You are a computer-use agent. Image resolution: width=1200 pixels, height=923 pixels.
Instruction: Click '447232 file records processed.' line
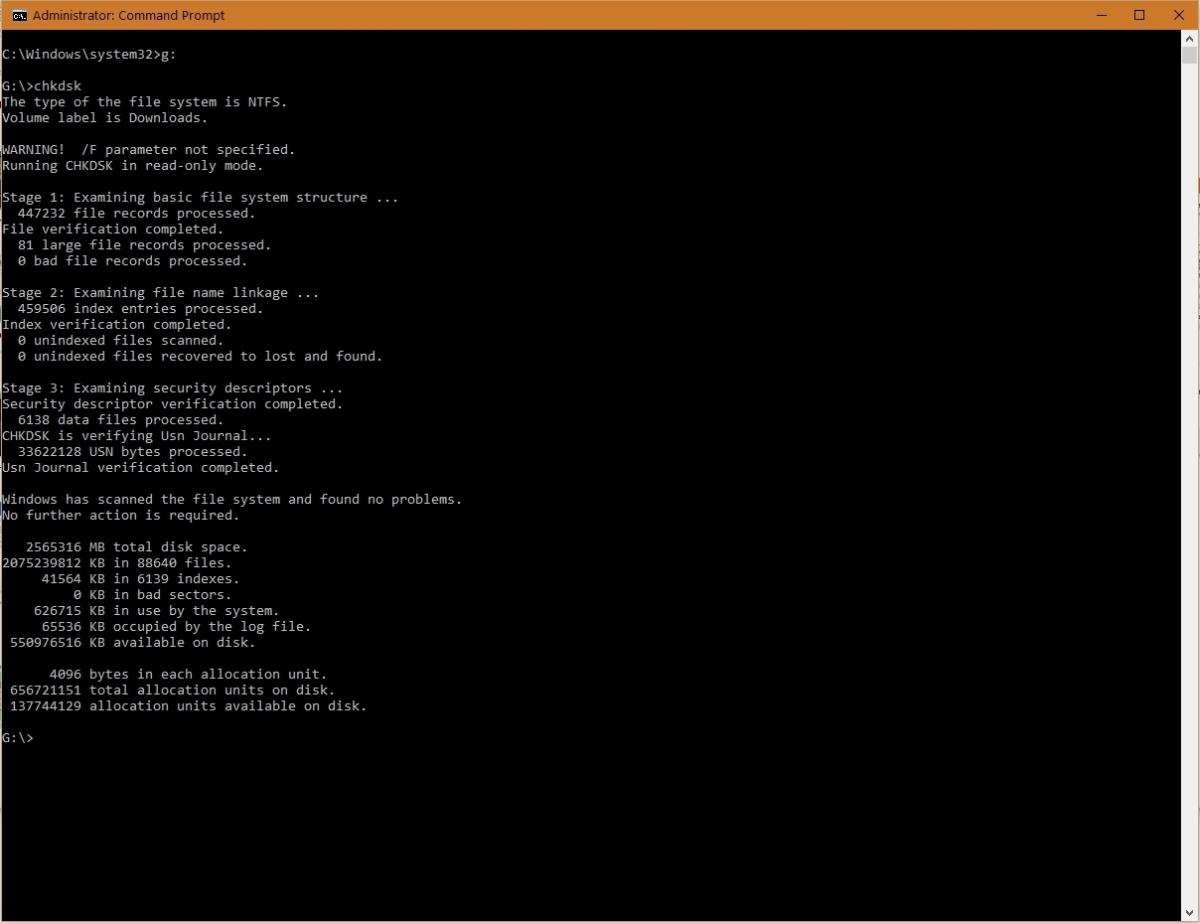coord(137,213)
